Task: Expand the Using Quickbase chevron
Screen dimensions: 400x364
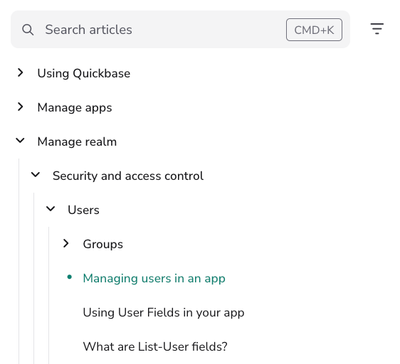Action: [x=20, y=73]
